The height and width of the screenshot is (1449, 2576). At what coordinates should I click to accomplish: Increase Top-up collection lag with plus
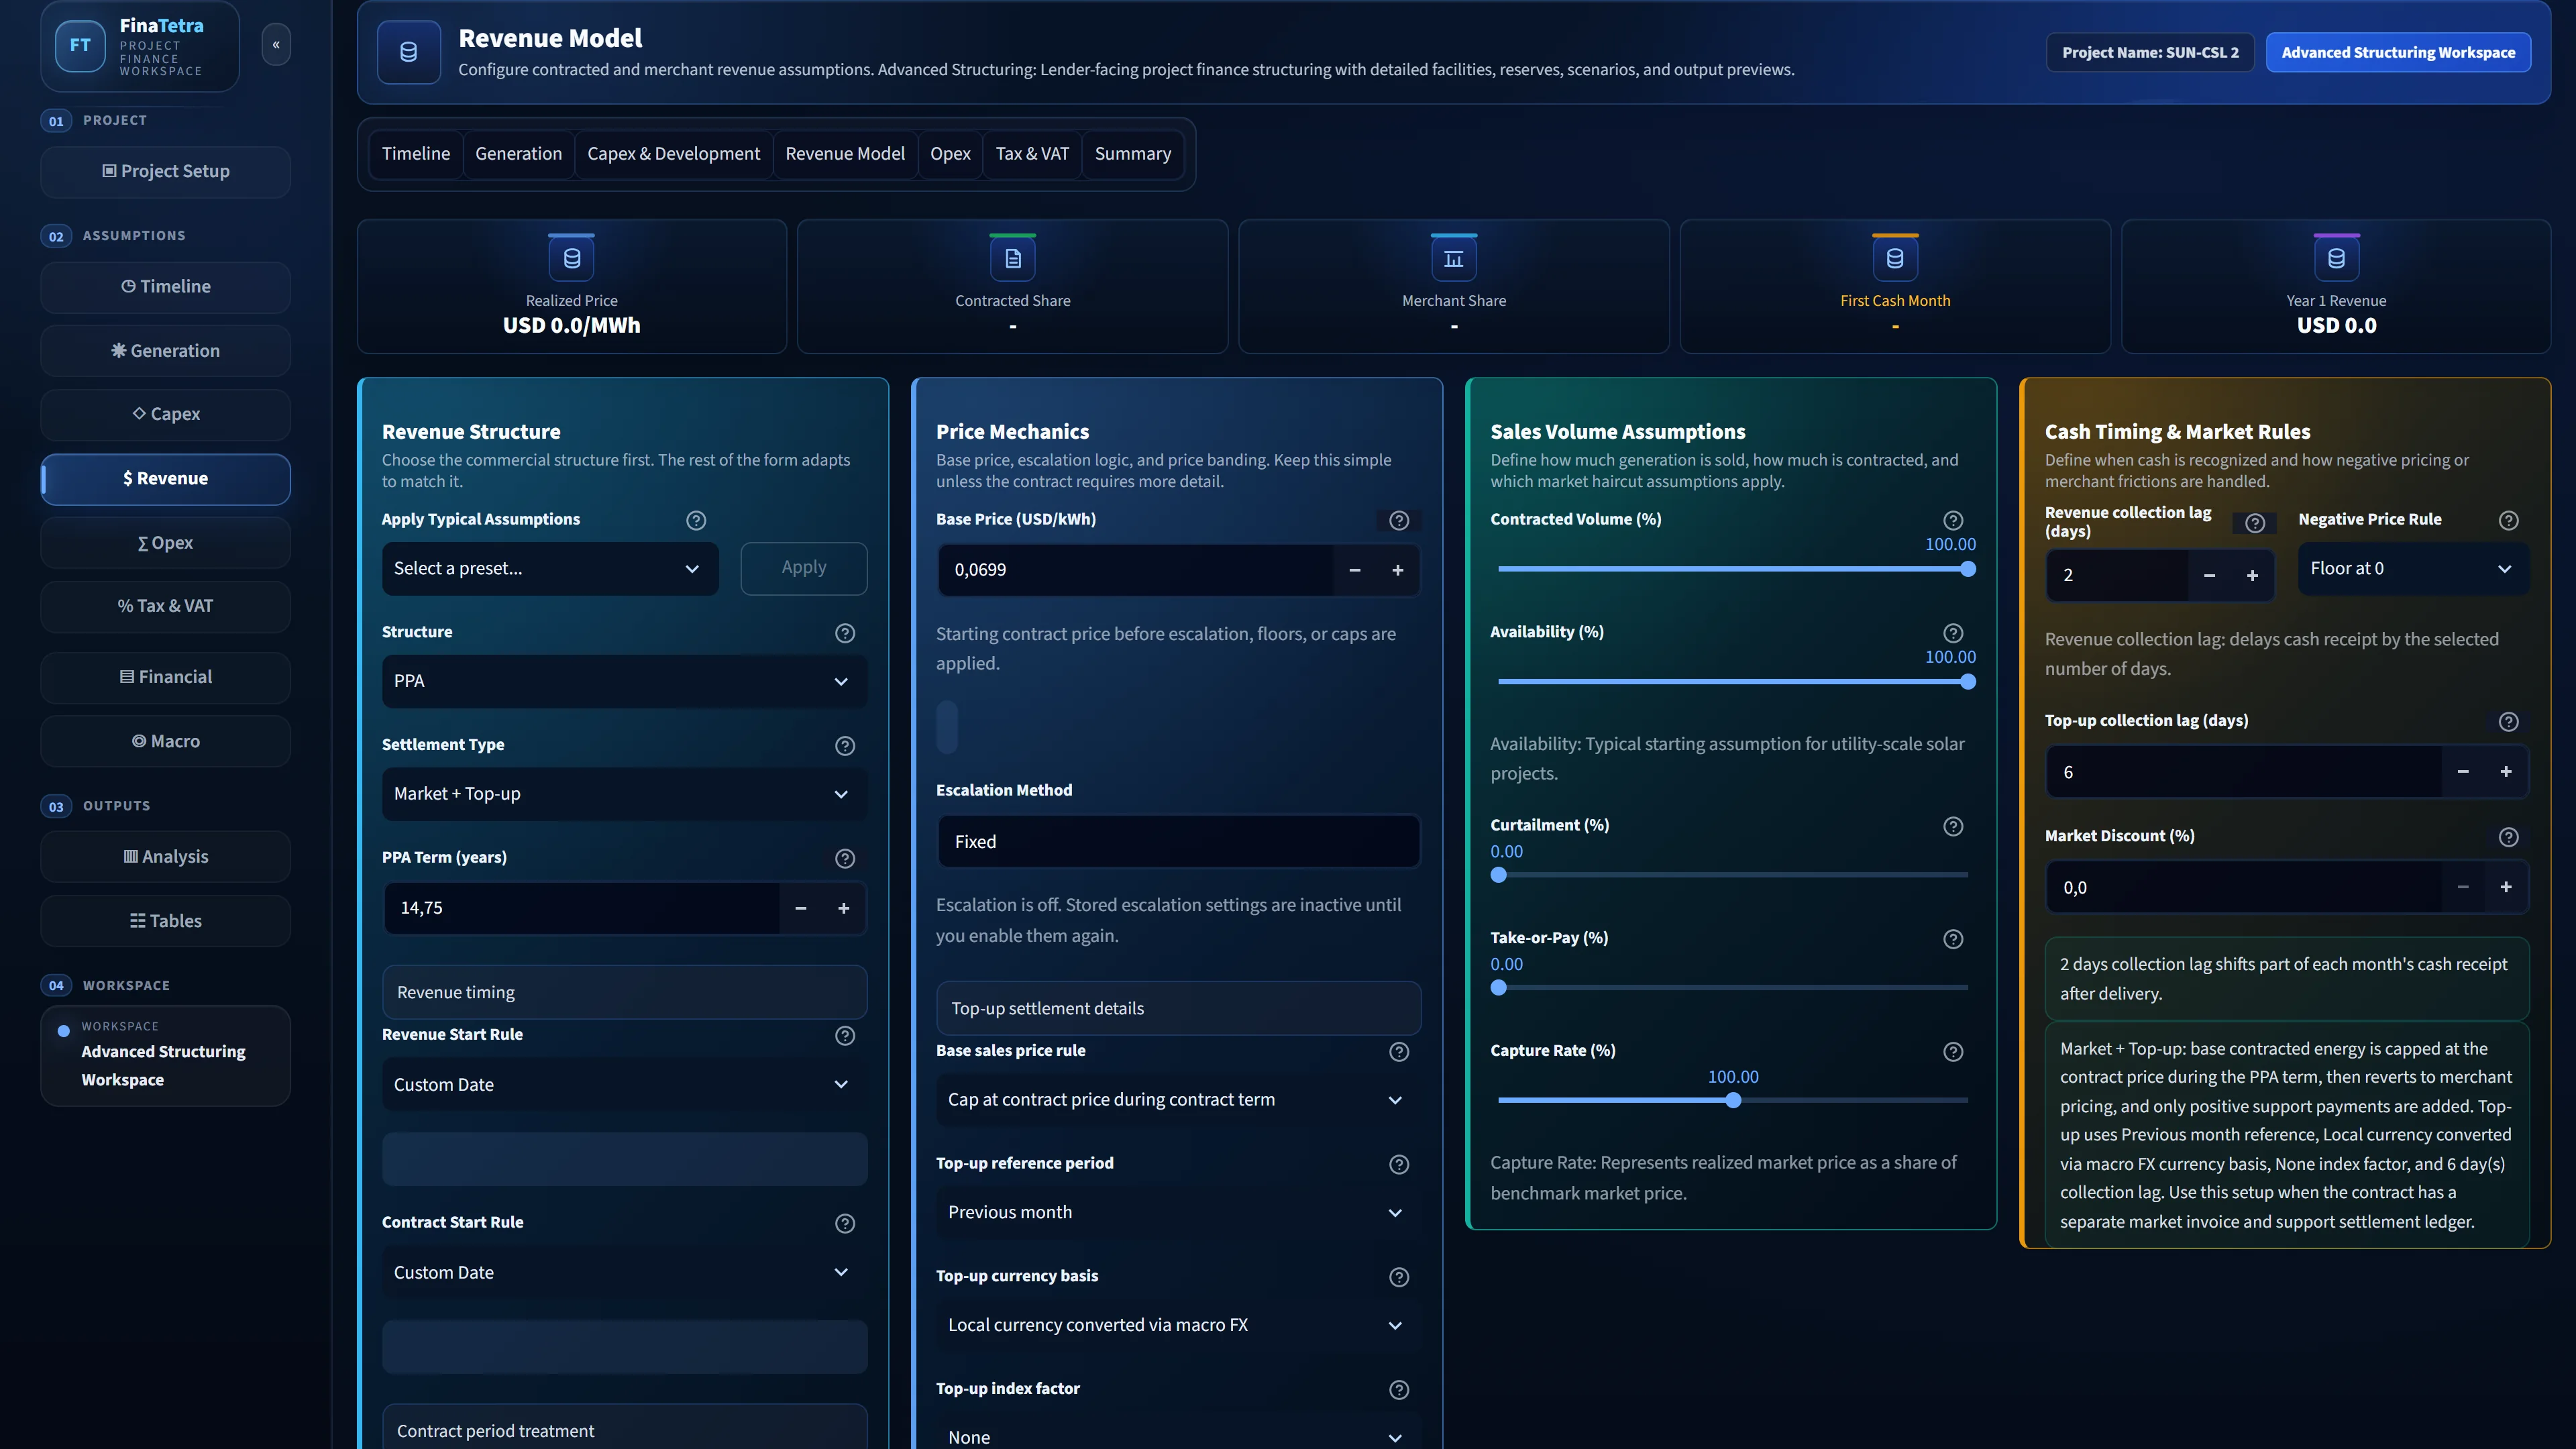[2506, 772]
